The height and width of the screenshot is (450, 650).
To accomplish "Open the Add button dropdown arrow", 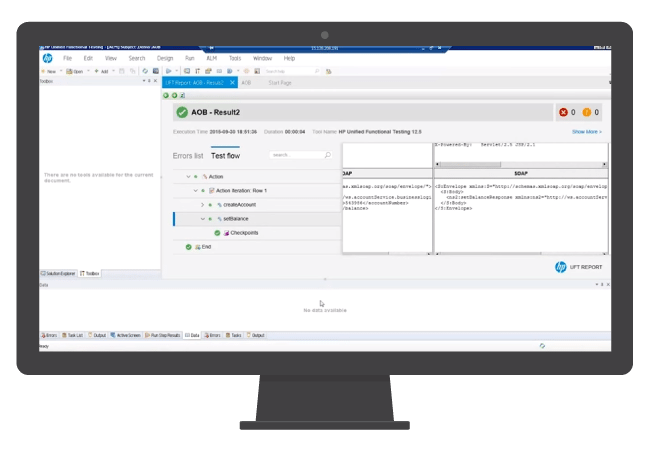I will [113, 71].
